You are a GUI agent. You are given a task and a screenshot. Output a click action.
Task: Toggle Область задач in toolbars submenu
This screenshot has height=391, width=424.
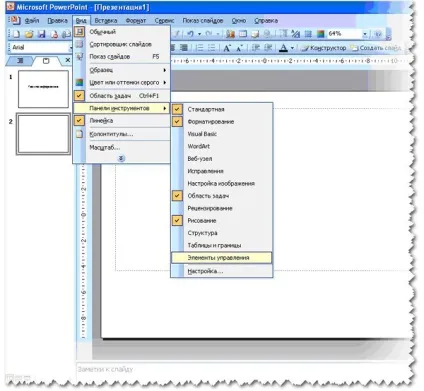coord(222,196)
